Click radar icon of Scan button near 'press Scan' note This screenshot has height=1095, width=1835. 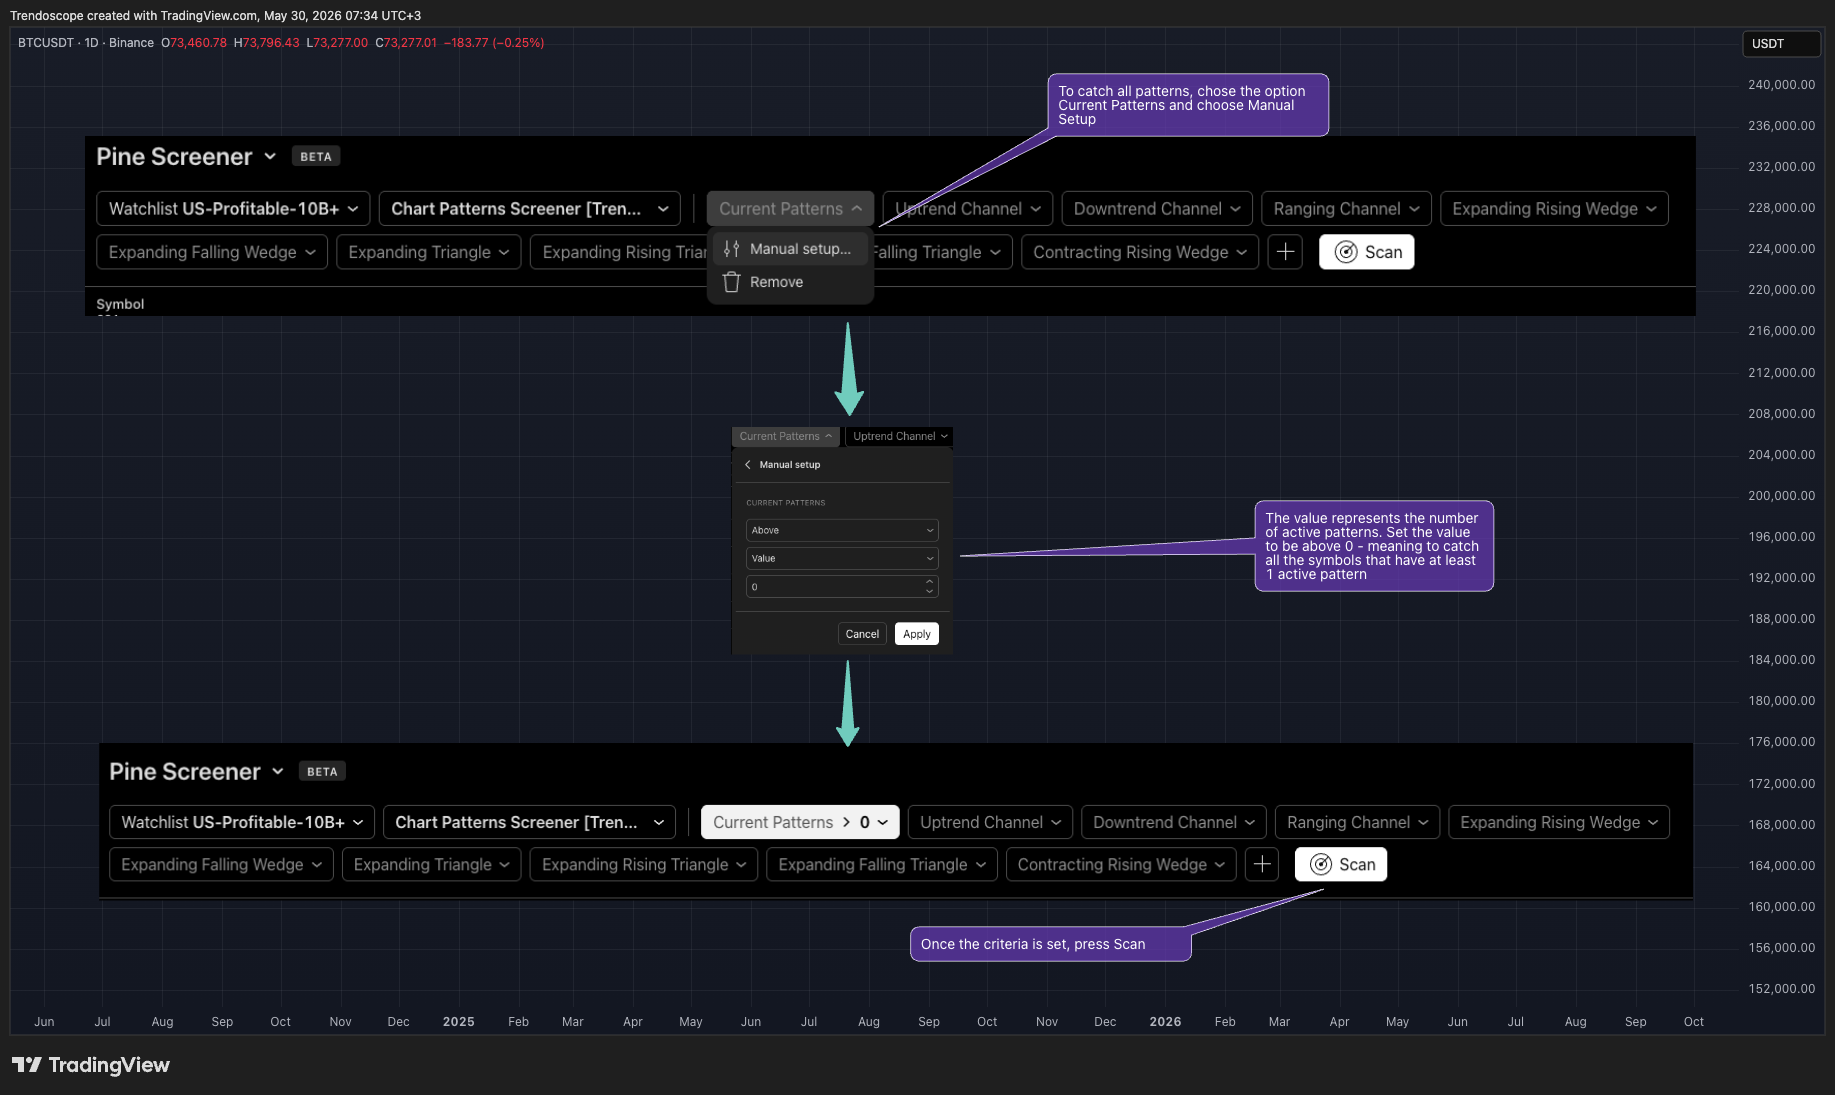1321,864
